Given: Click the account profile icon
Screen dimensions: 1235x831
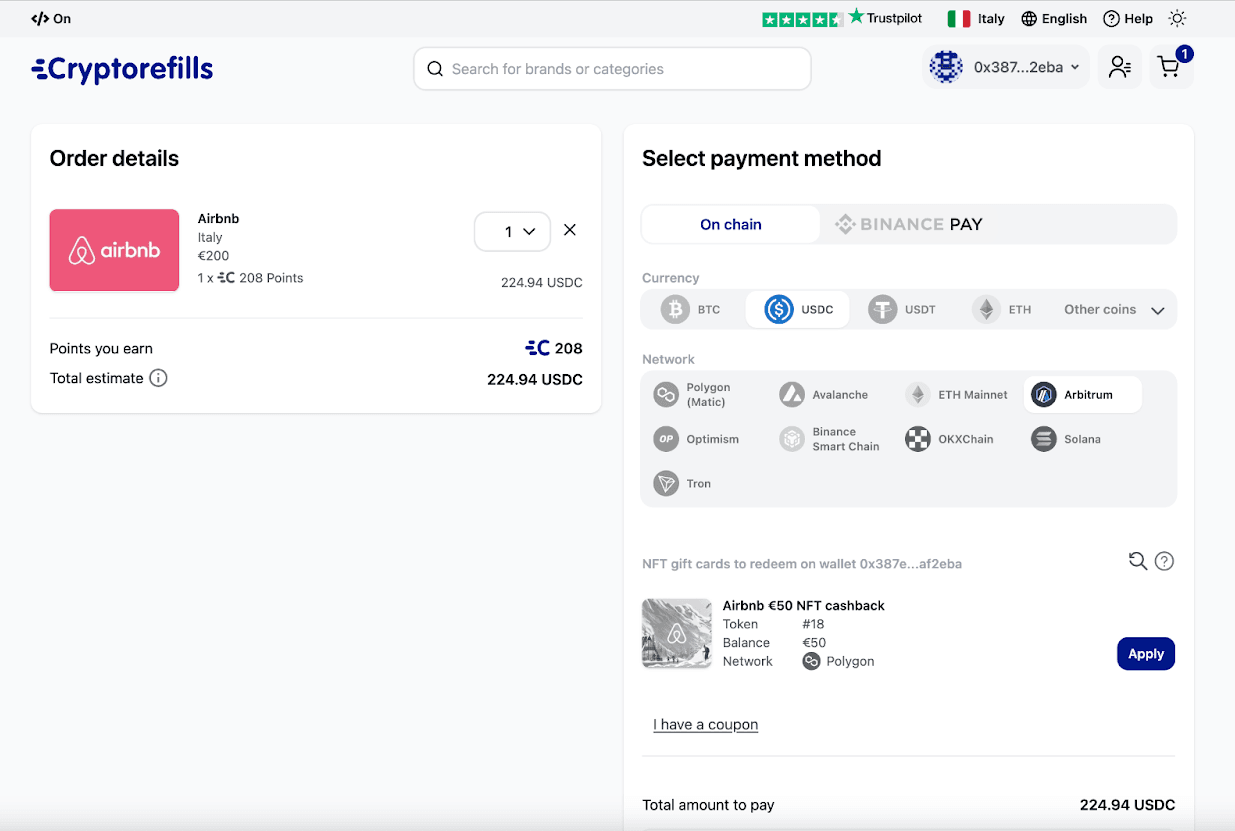Looking at the screenshot, I should [x=1119, y=66].
